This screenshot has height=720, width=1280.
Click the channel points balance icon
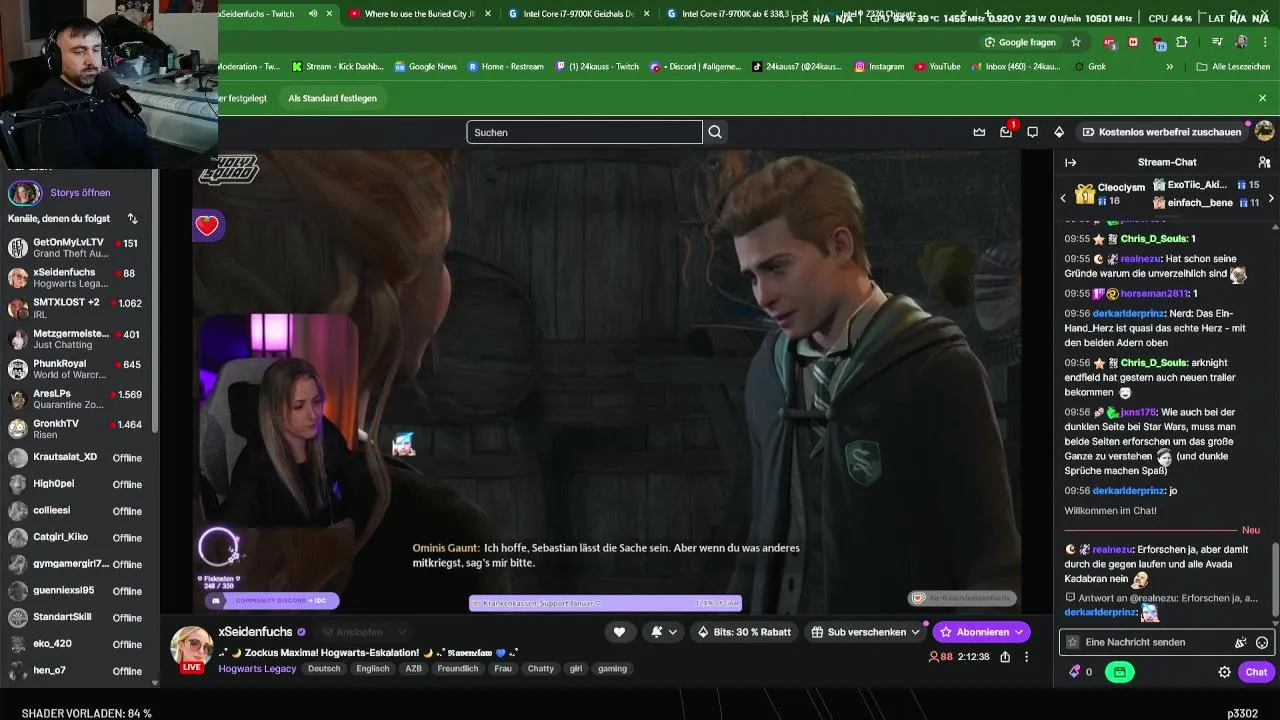[1075, 672]
